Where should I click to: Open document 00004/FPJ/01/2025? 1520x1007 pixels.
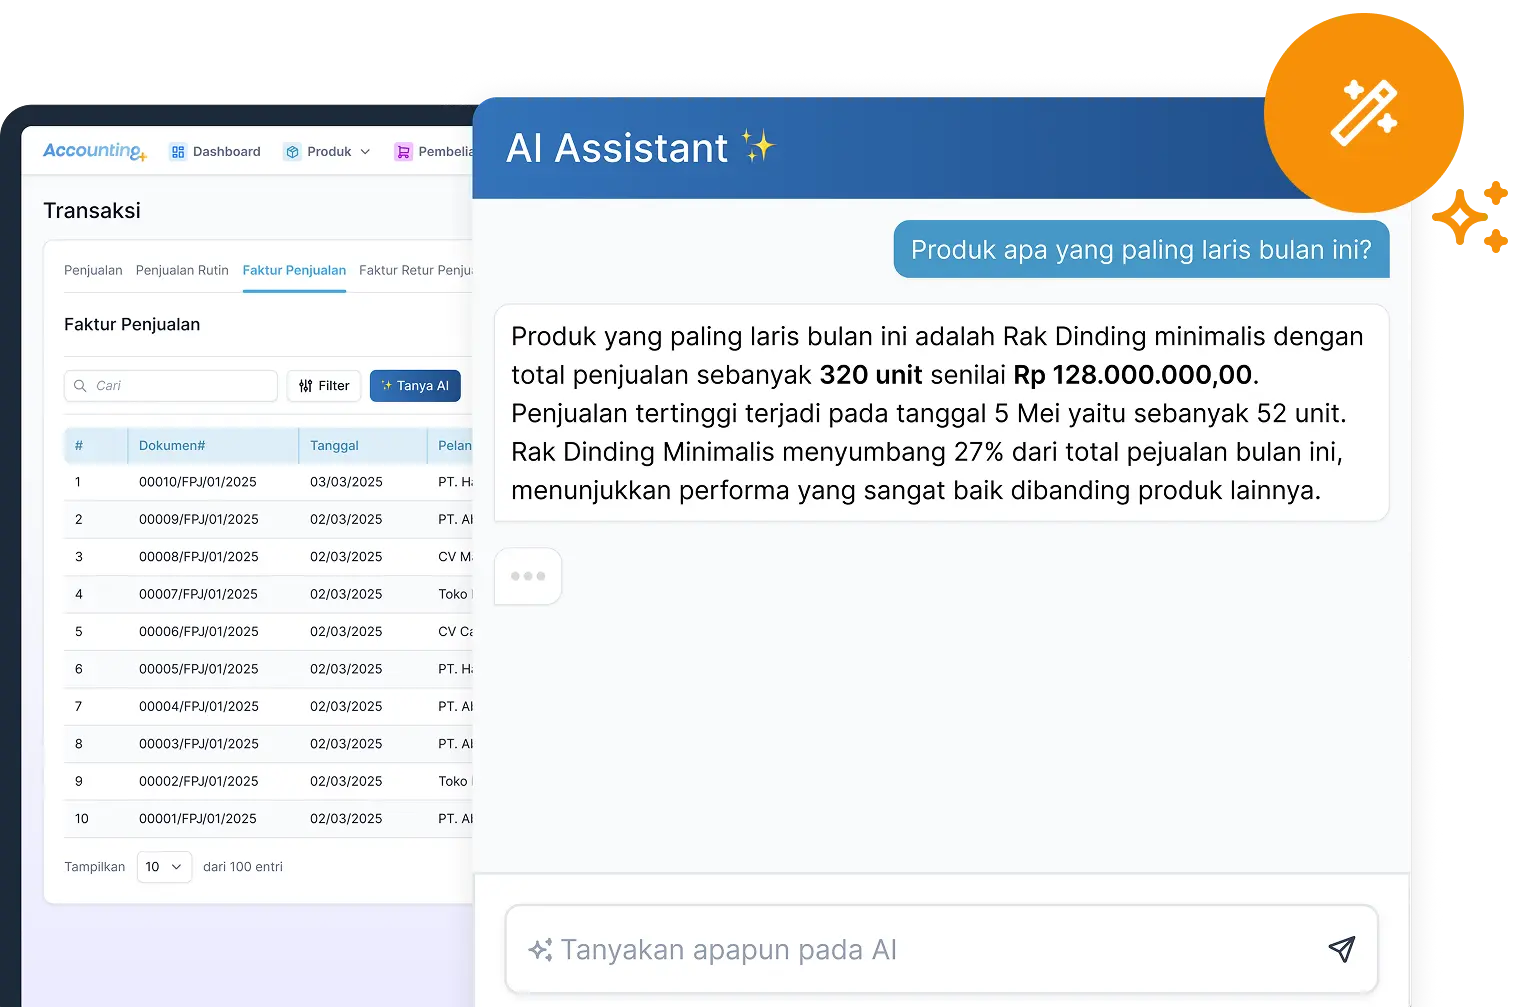tap(199, 706)
